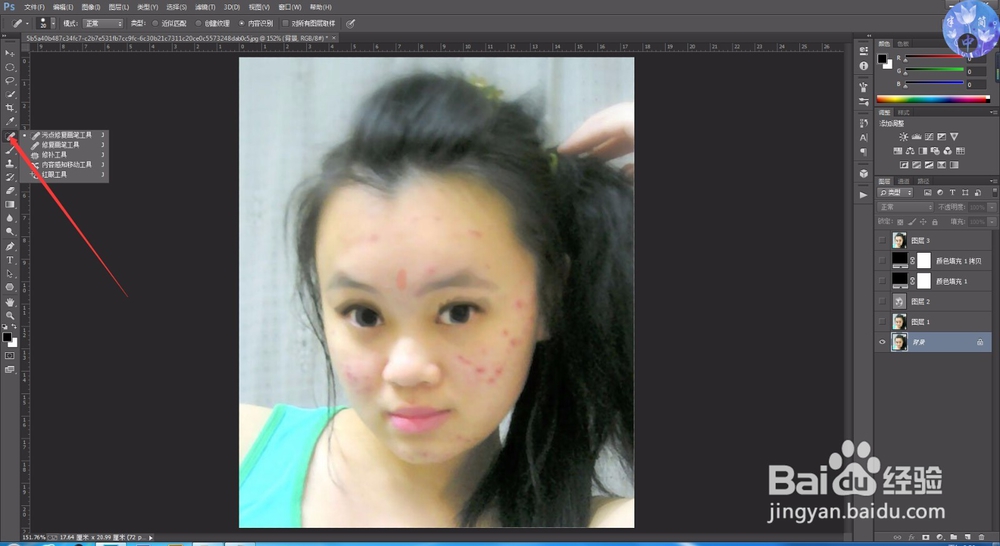This screenshot has height=546, width=1000.
Task: Click the Color Balance adjustment icon
Action: (910, 151)
